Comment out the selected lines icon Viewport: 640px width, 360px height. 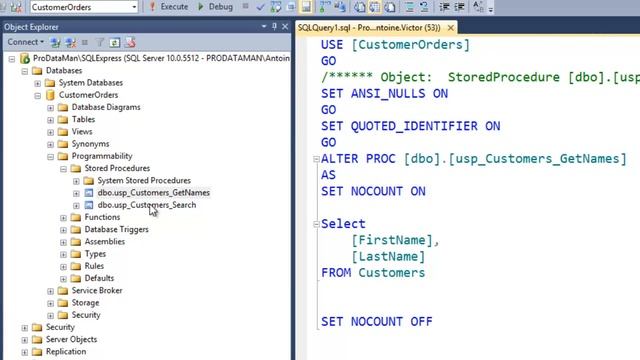pyautogui.click(x=409, y=7)
